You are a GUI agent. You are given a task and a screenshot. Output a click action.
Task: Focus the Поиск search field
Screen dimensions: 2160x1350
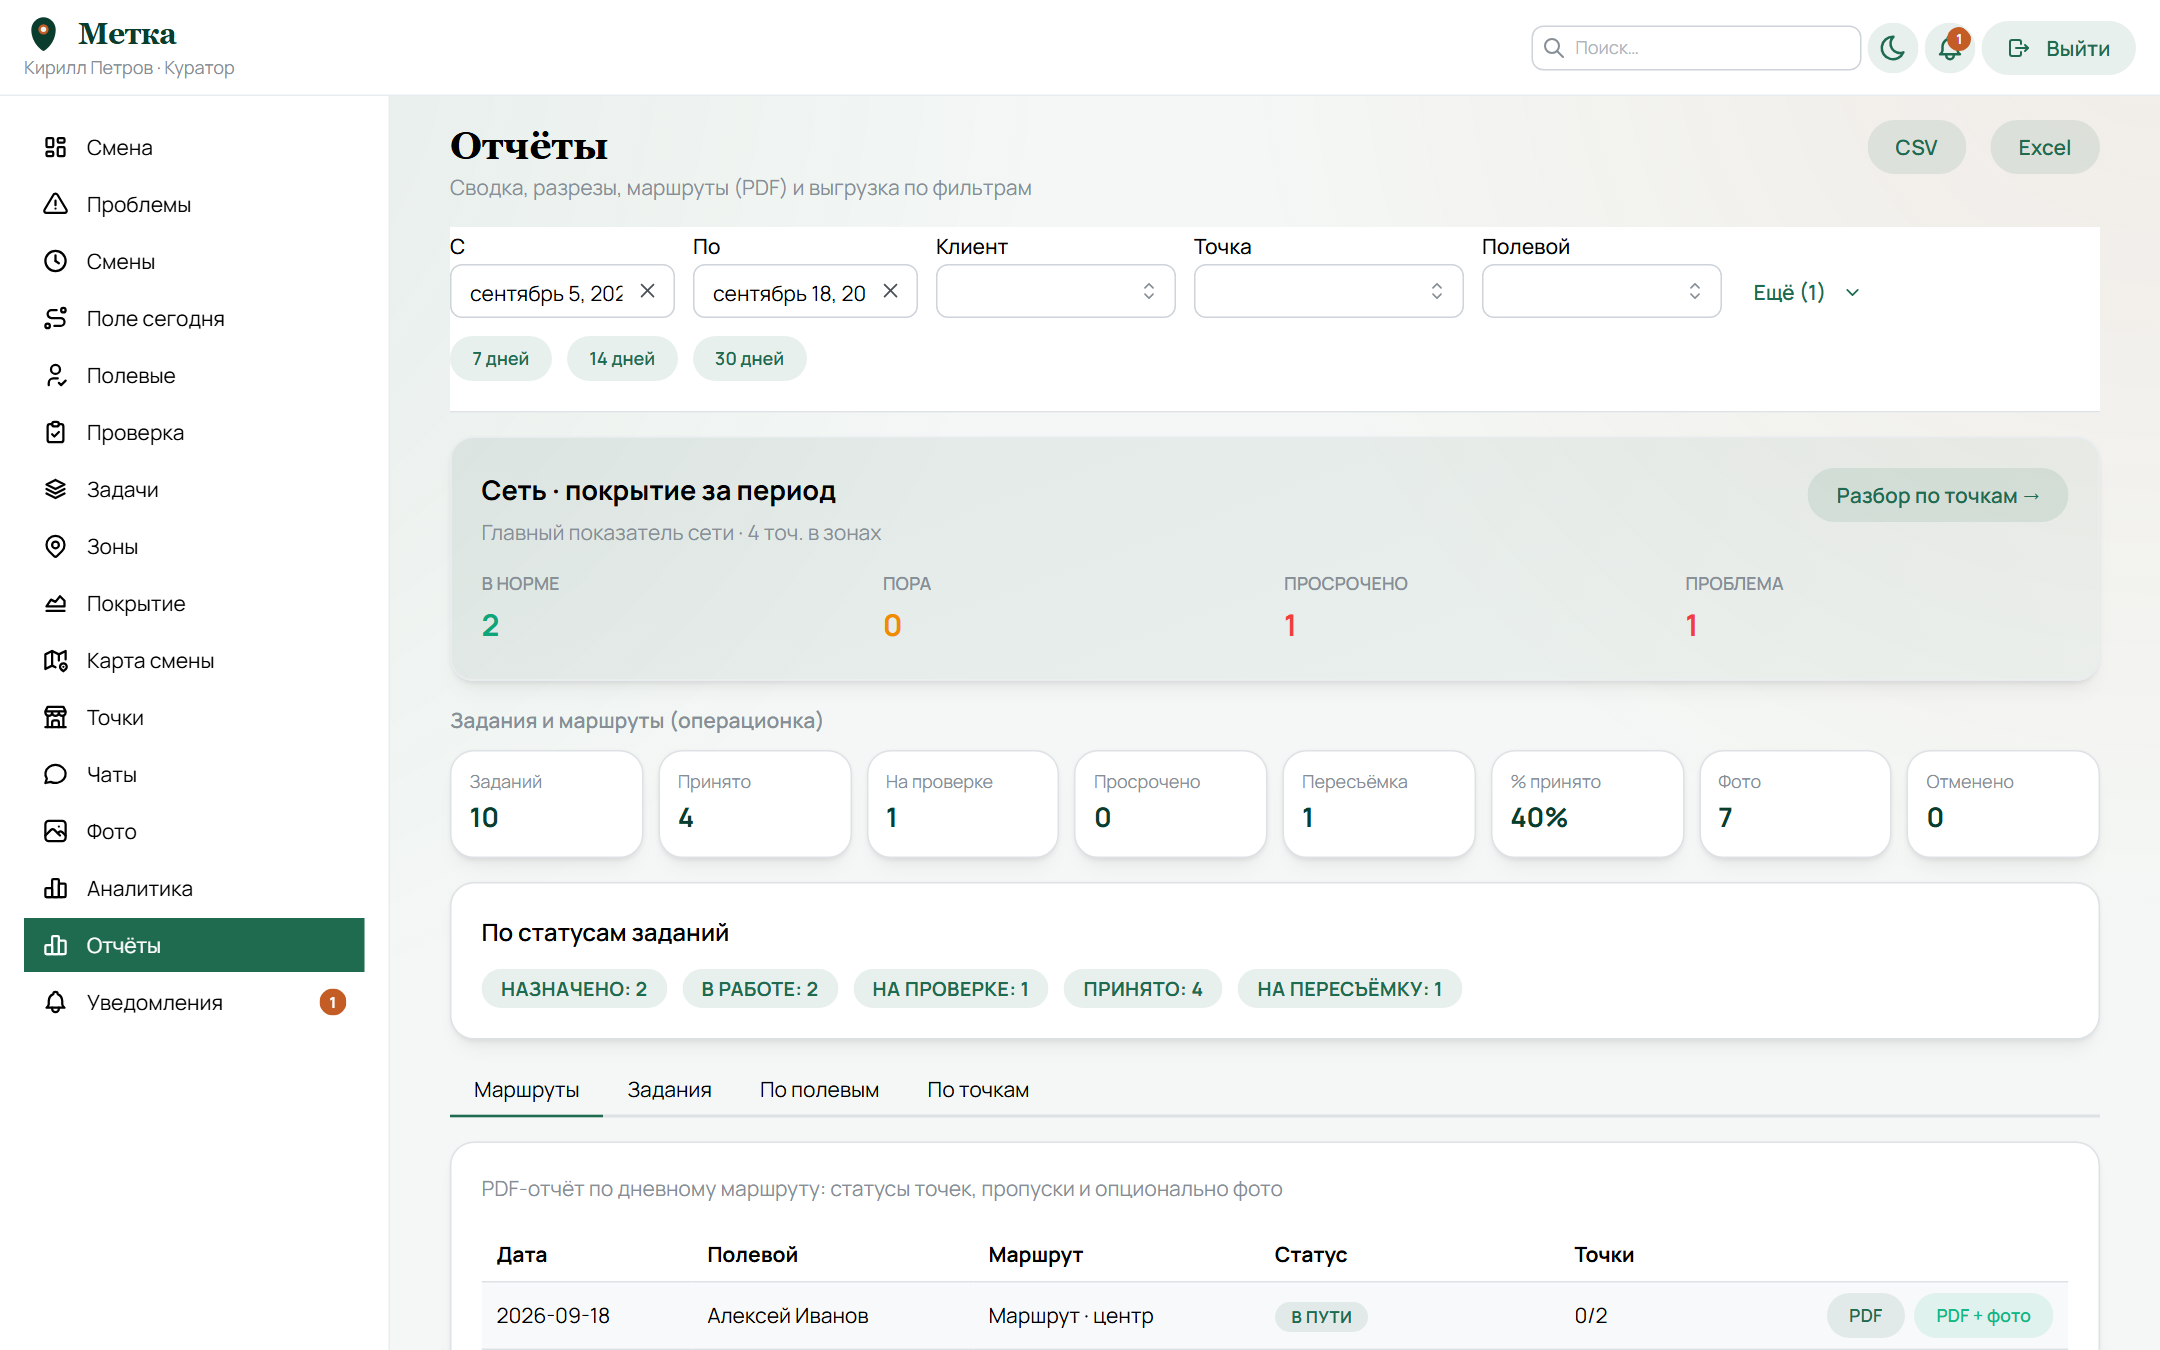1696,48
